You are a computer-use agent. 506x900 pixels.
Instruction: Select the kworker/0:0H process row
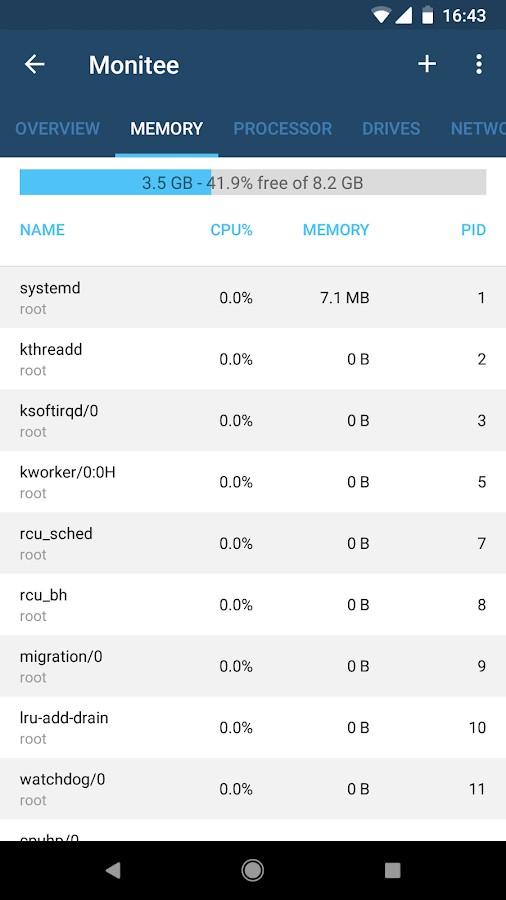point(253,482)
